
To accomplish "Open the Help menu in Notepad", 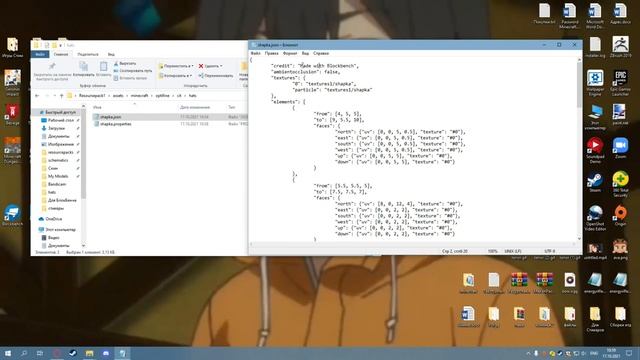I will tap(321, 53).
